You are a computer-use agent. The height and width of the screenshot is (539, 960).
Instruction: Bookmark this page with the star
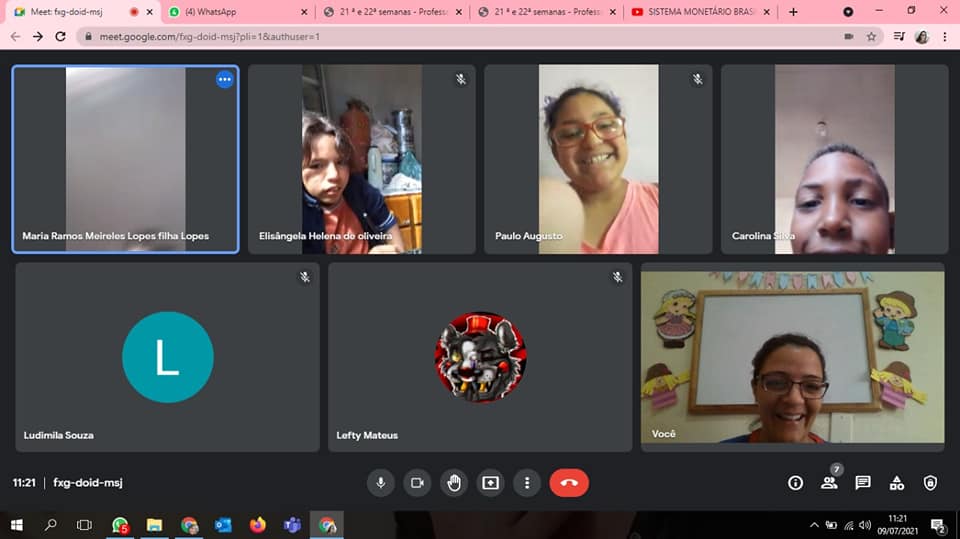[x=871, y=37]
